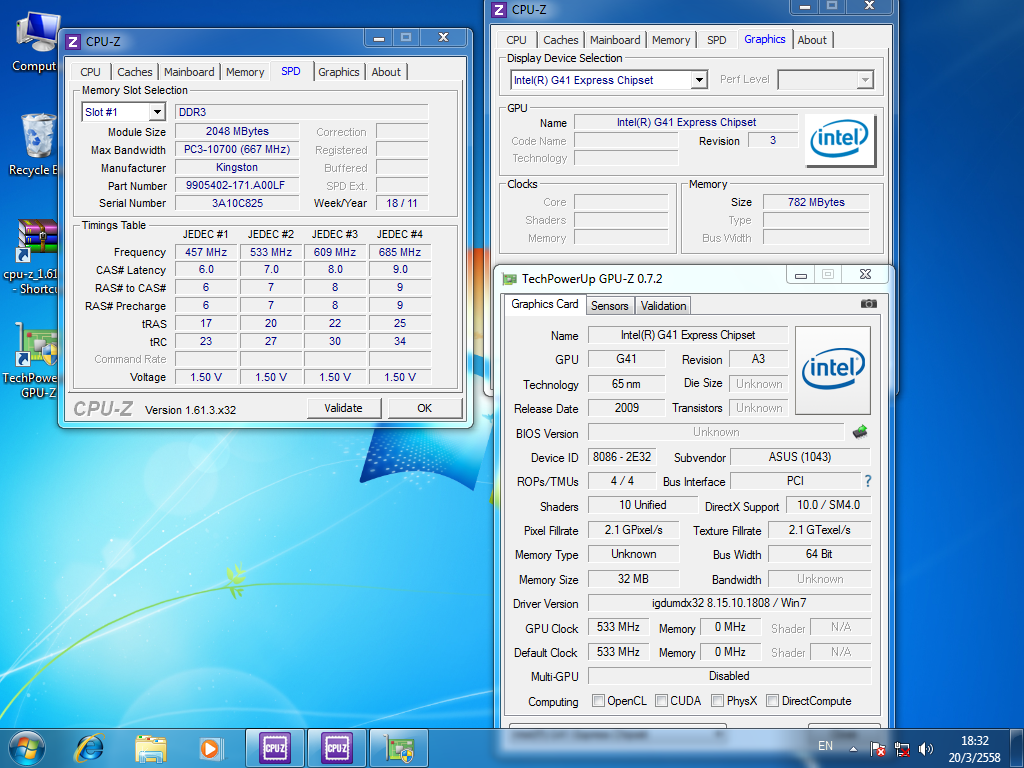Open Graphics tab in SPD CPU-Z window
The width and height of the screenshot is (1024, 768).
coord(338,72)
